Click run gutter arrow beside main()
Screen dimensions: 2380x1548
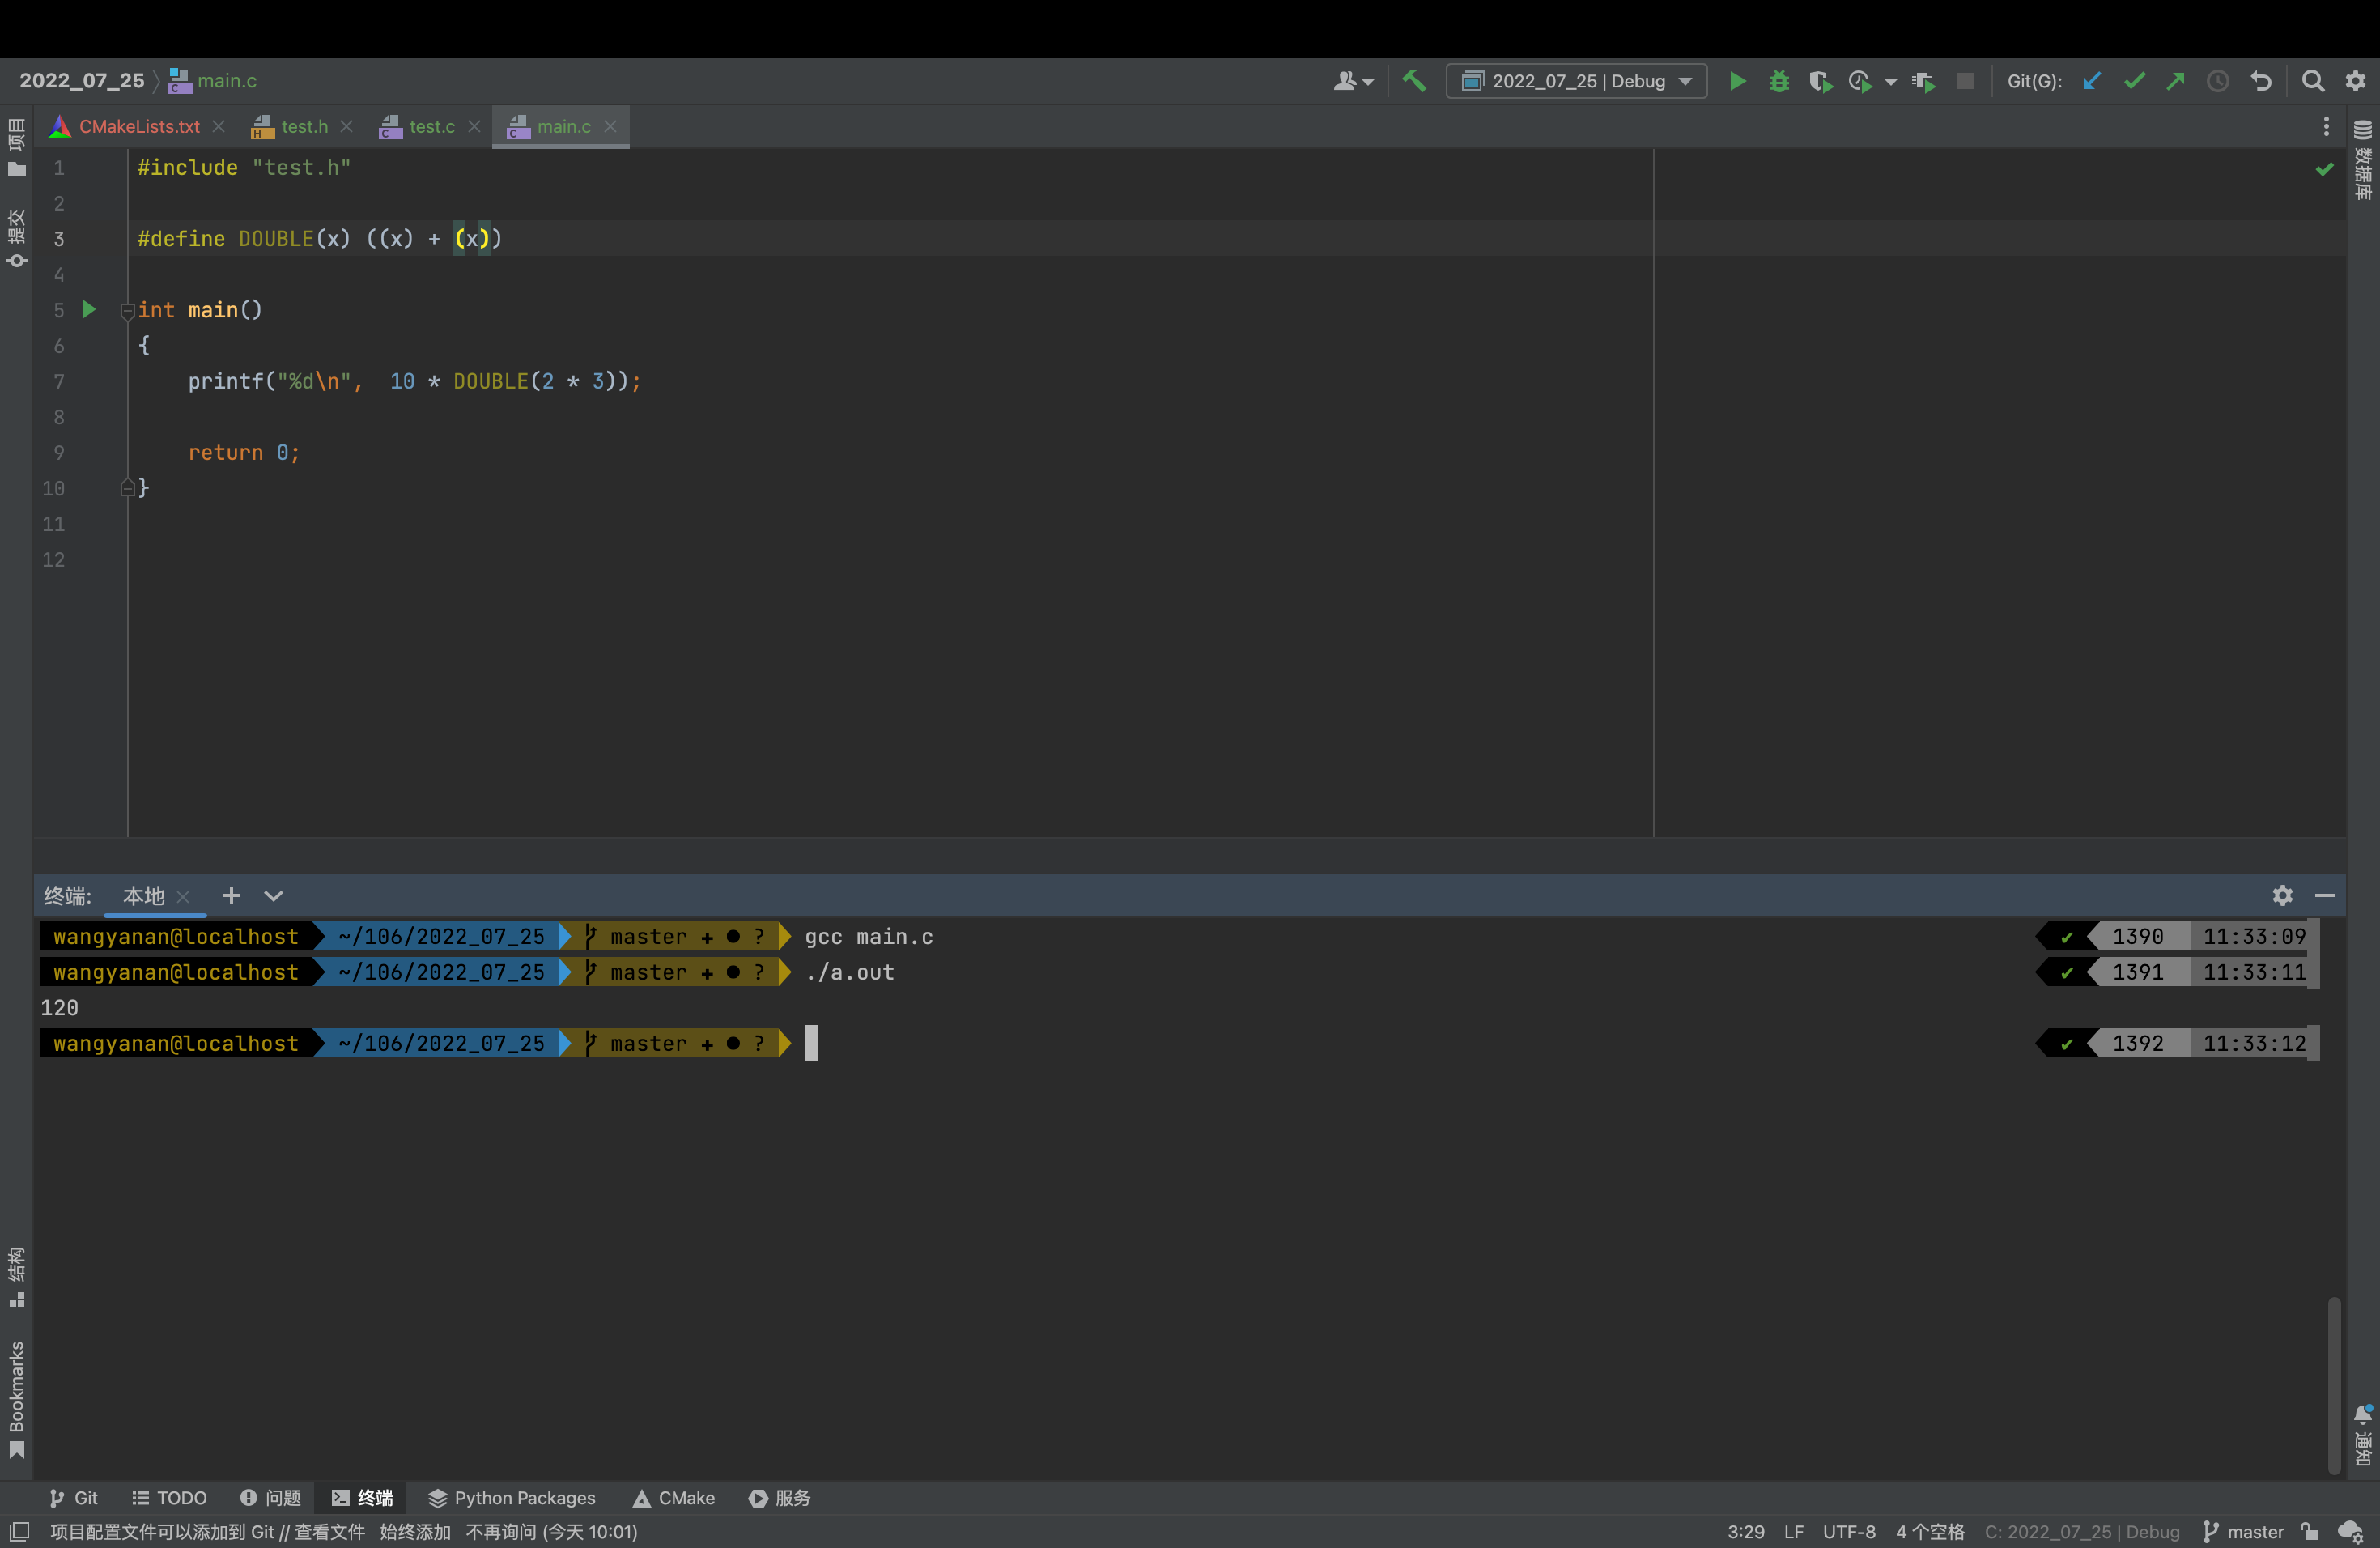[x=89, y=310]
